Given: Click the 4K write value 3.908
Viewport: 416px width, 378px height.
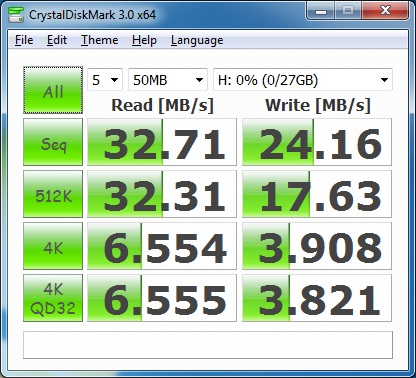Looking at the screenshot, I should click(x=317, y=246).
